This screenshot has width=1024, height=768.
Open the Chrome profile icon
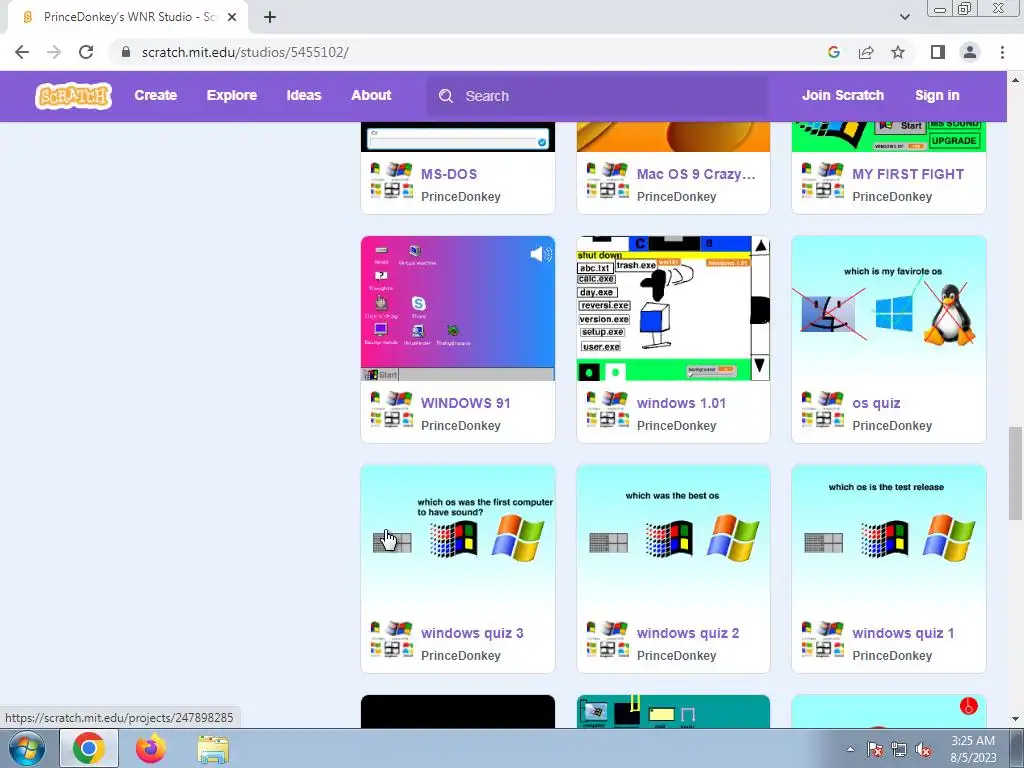point(970,52)
